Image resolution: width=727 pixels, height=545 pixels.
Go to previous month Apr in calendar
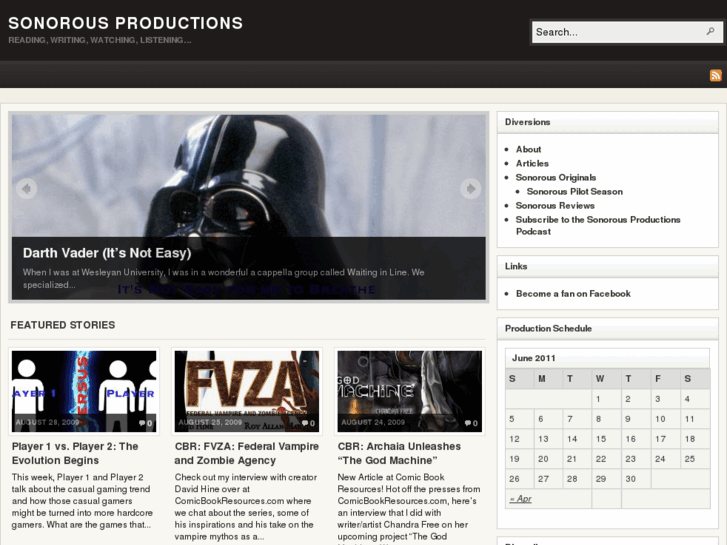(520, 499)
